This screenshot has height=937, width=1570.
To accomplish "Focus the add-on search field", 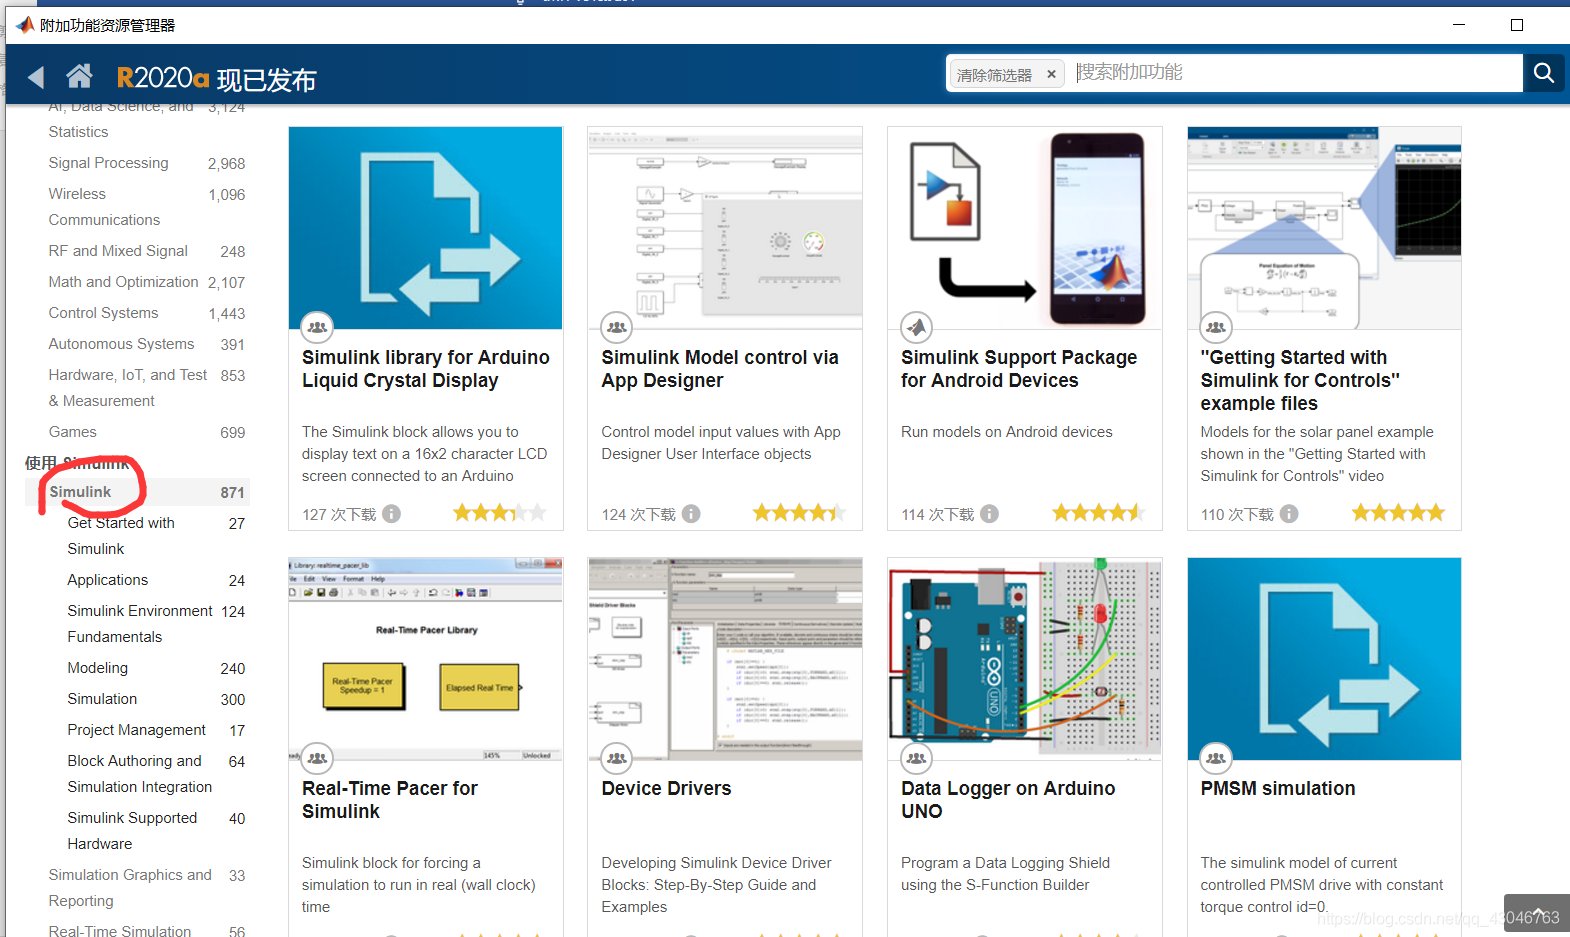I will [1296, 73].
